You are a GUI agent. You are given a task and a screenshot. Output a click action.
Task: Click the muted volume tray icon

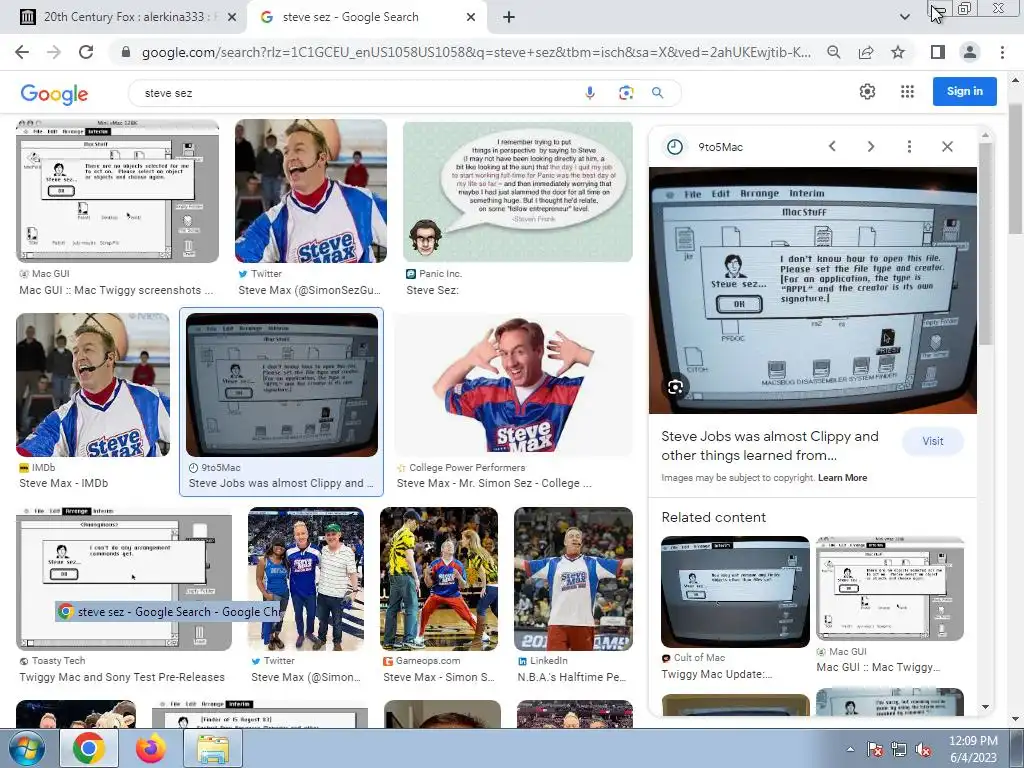[923, 749]
